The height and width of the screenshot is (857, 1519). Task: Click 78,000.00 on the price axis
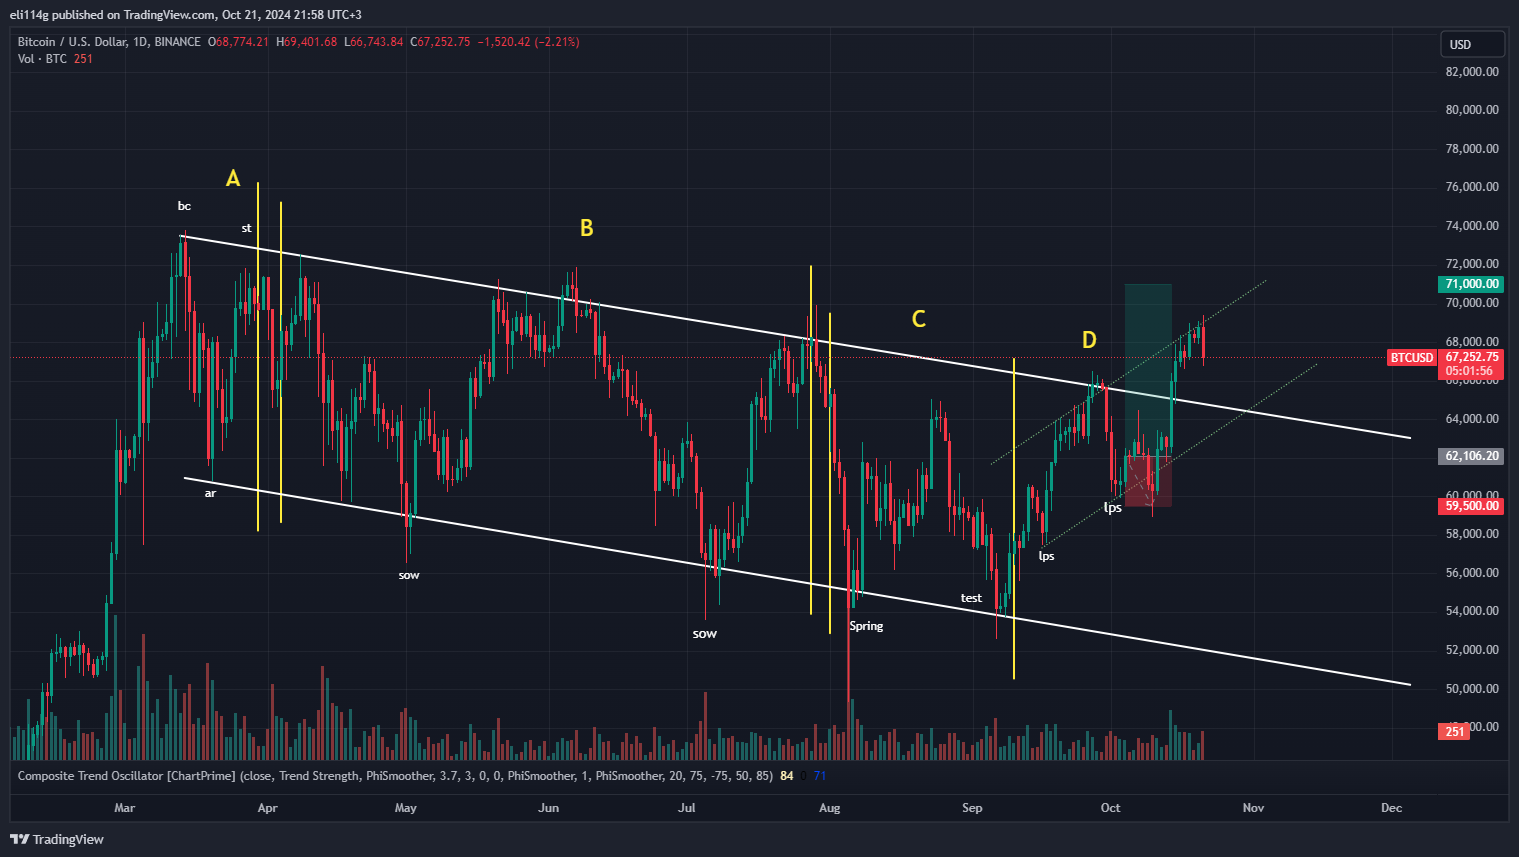click(1472, 149)
